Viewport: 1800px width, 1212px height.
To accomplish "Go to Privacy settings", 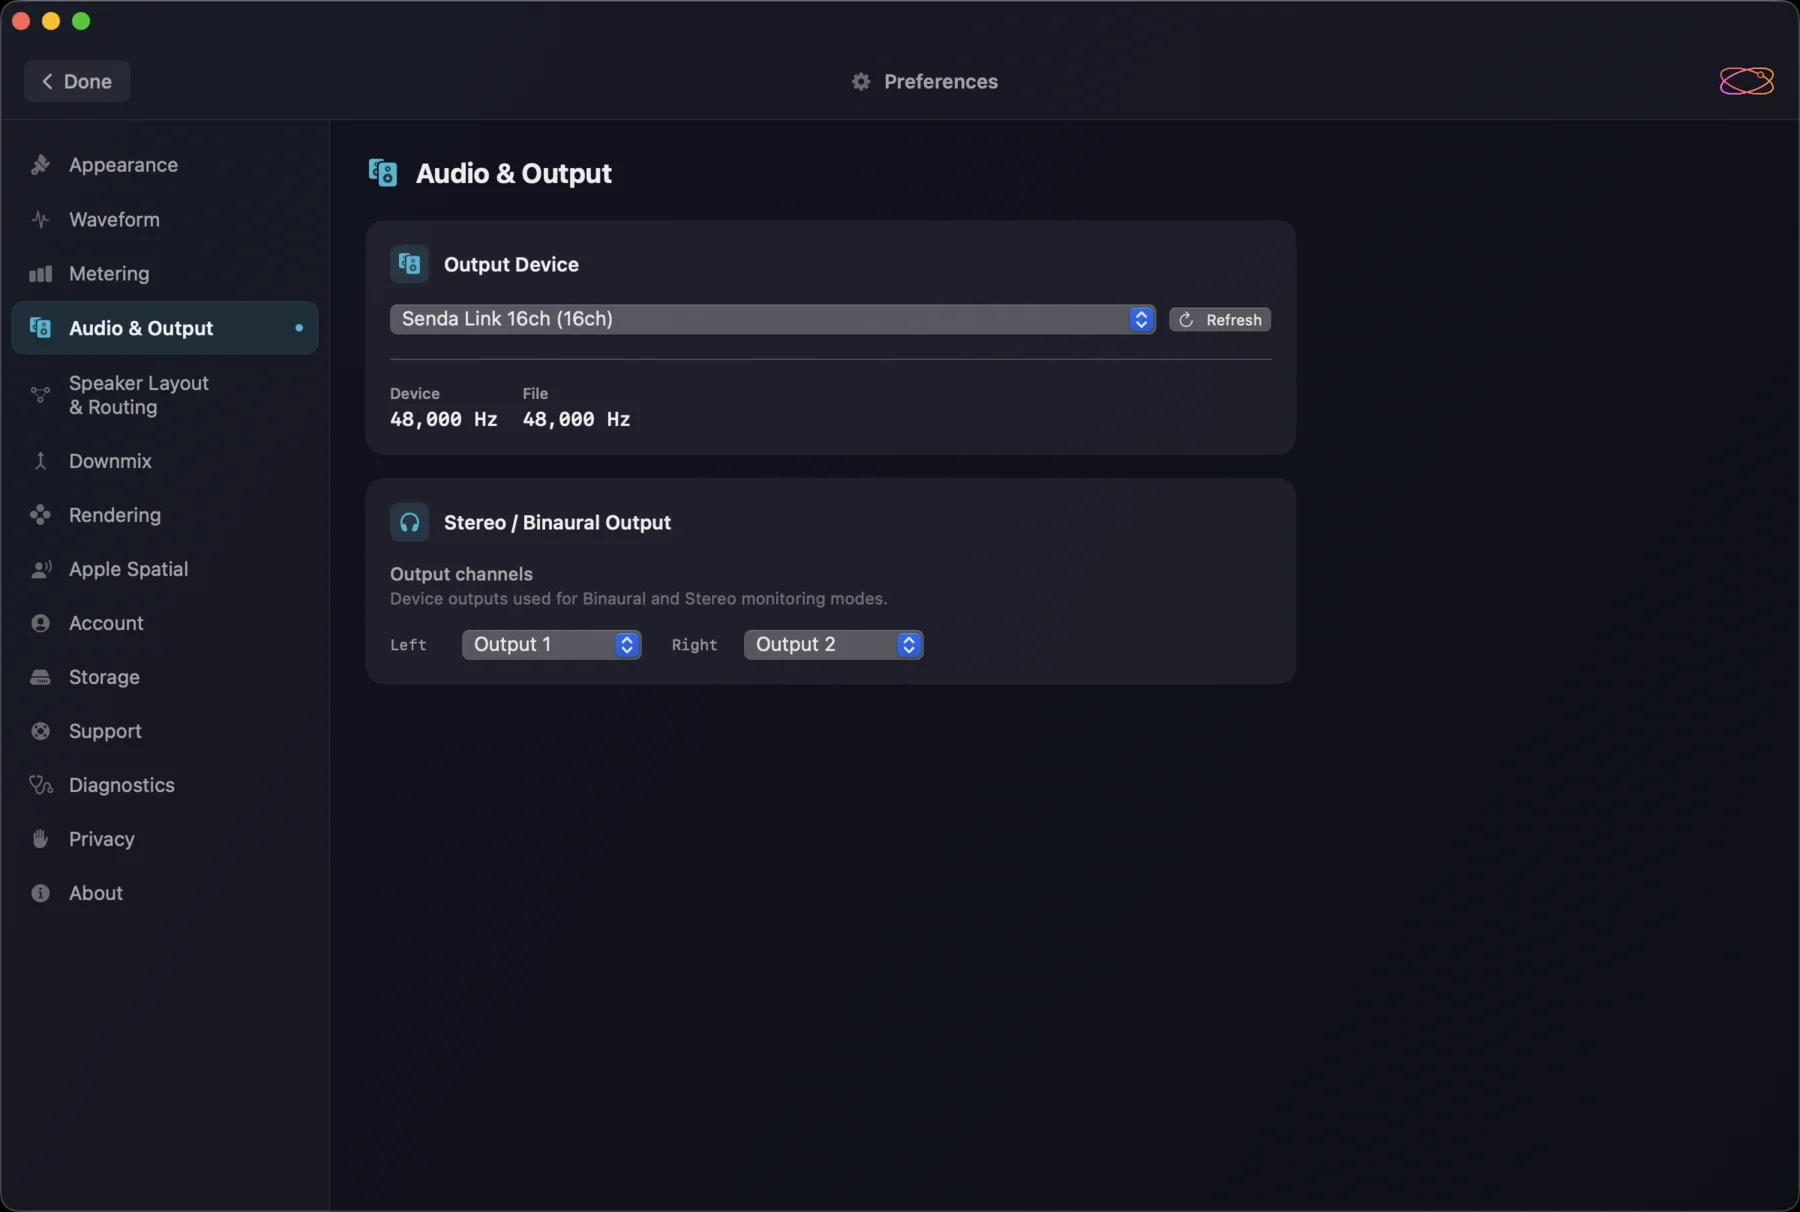I will (x=165, y=839).
